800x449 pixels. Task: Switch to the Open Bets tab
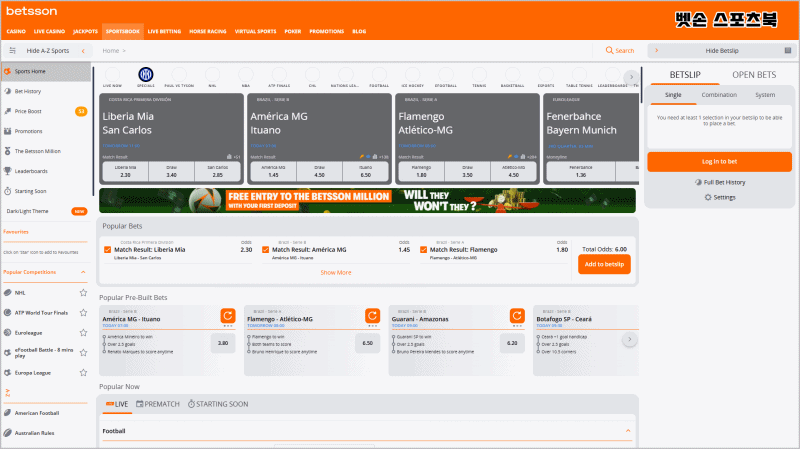point(754,74)
